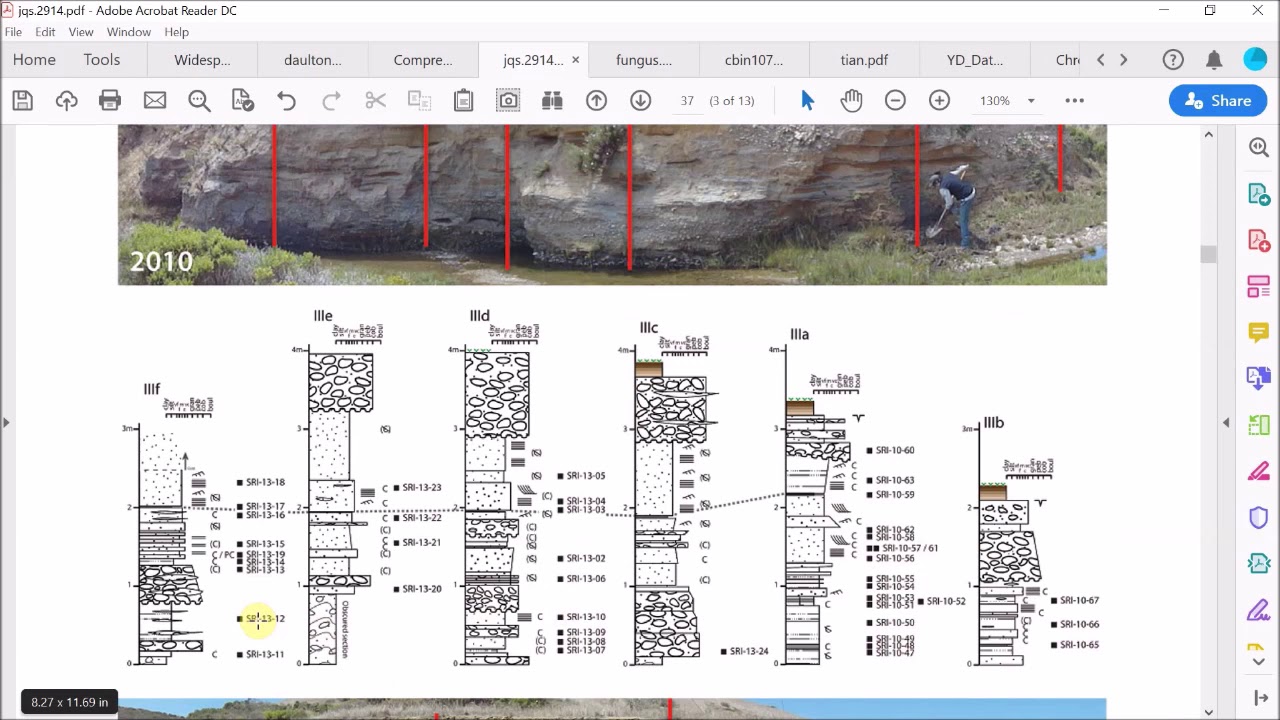Screen dimensions: 1280x720
Task: Open the Help menu
Action: (x=176, y=32)
